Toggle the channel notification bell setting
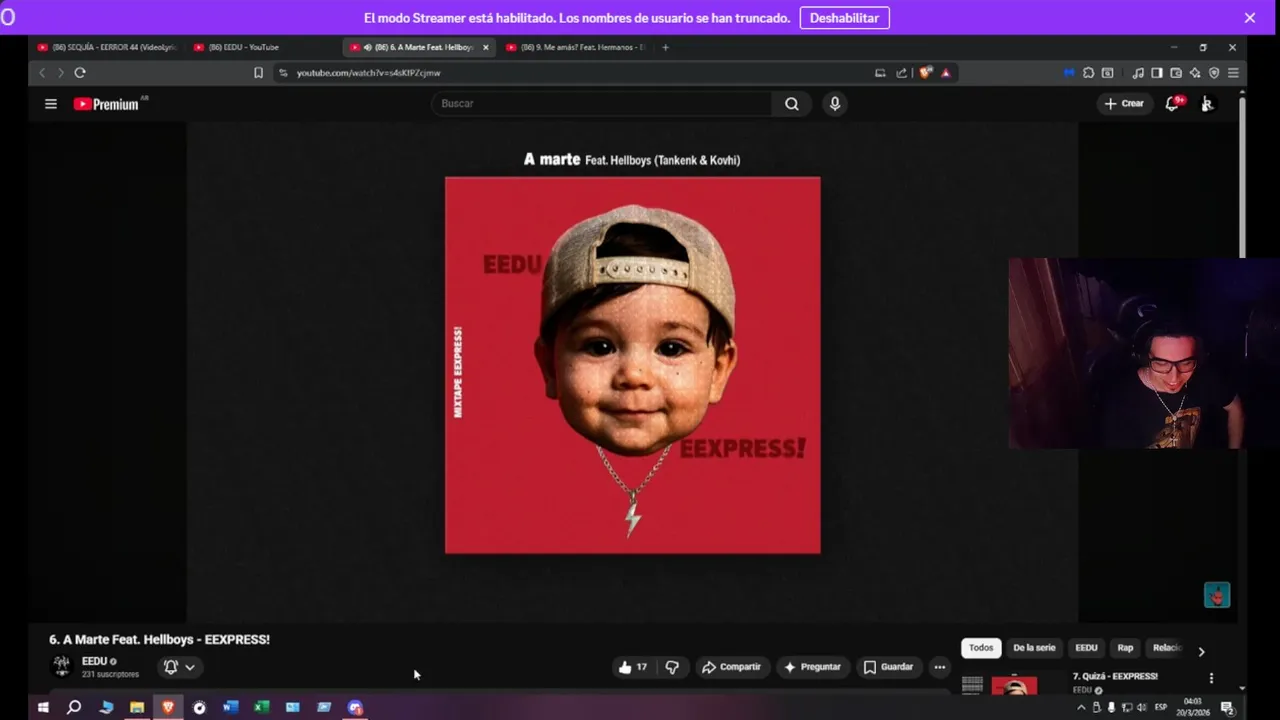The image size is (1280, 720). 180,667
